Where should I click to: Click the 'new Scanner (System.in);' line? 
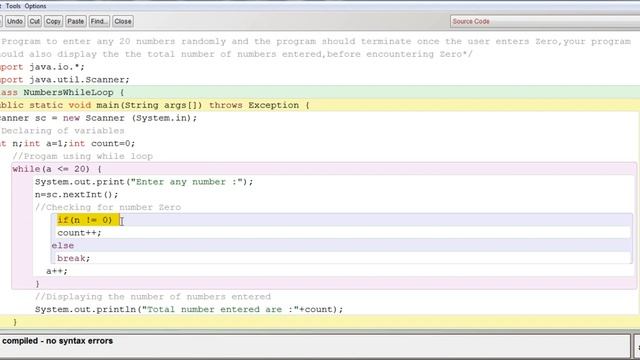tap(130, 118)
